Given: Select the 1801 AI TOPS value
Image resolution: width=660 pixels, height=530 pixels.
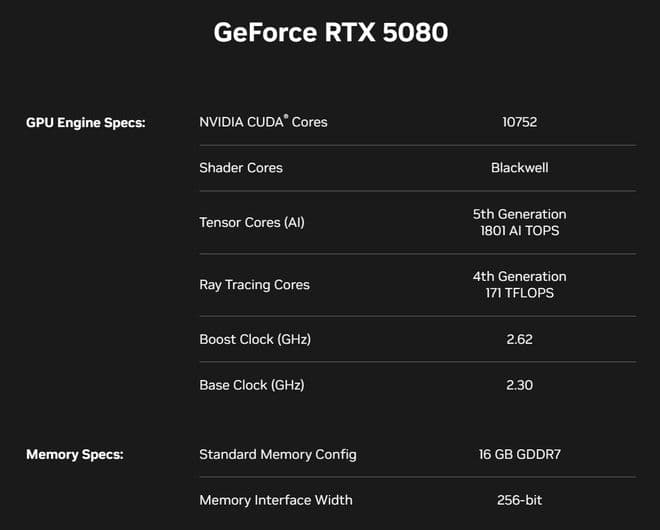Looking at the screenshot, I should [x=519, y=231].
